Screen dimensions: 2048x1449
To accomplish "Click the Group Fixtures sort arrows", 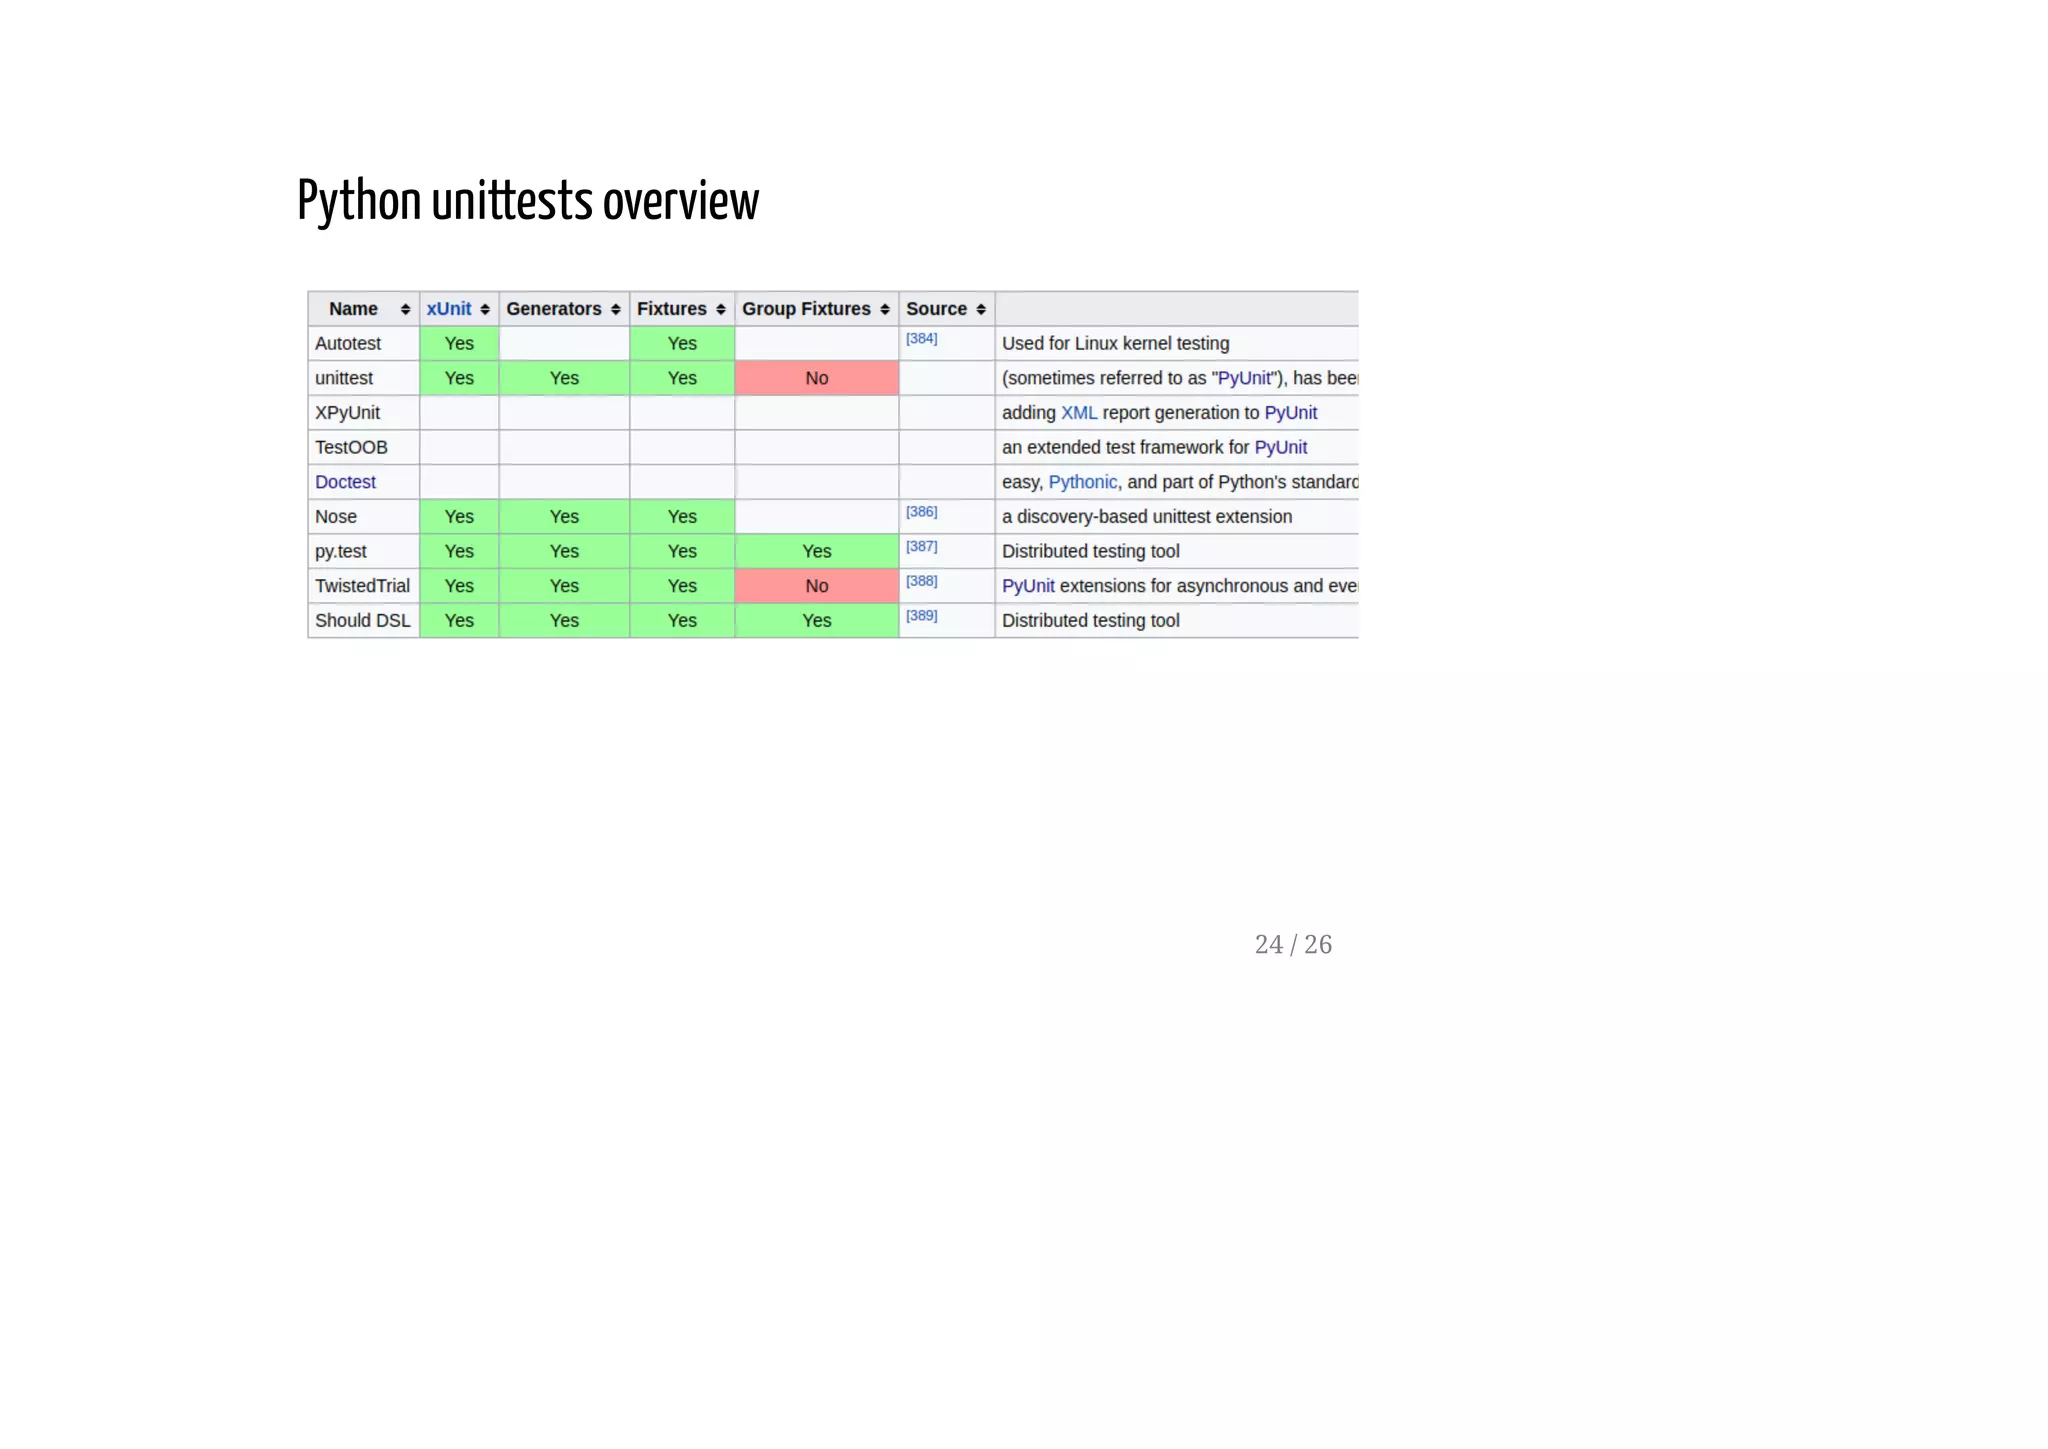I will coord(884,310).
